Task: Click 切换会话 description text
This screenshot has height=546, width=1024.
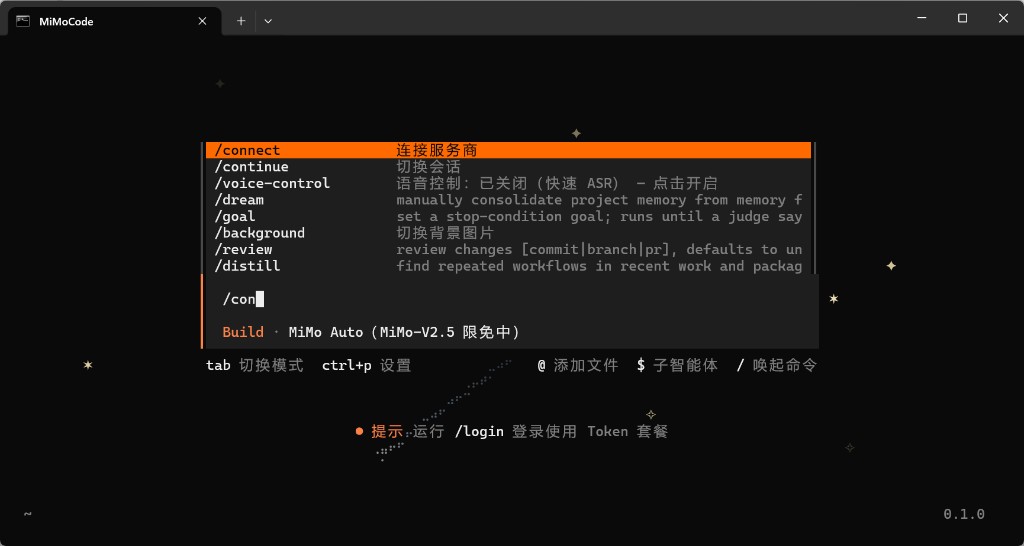Action: click(x=428, y=167)
